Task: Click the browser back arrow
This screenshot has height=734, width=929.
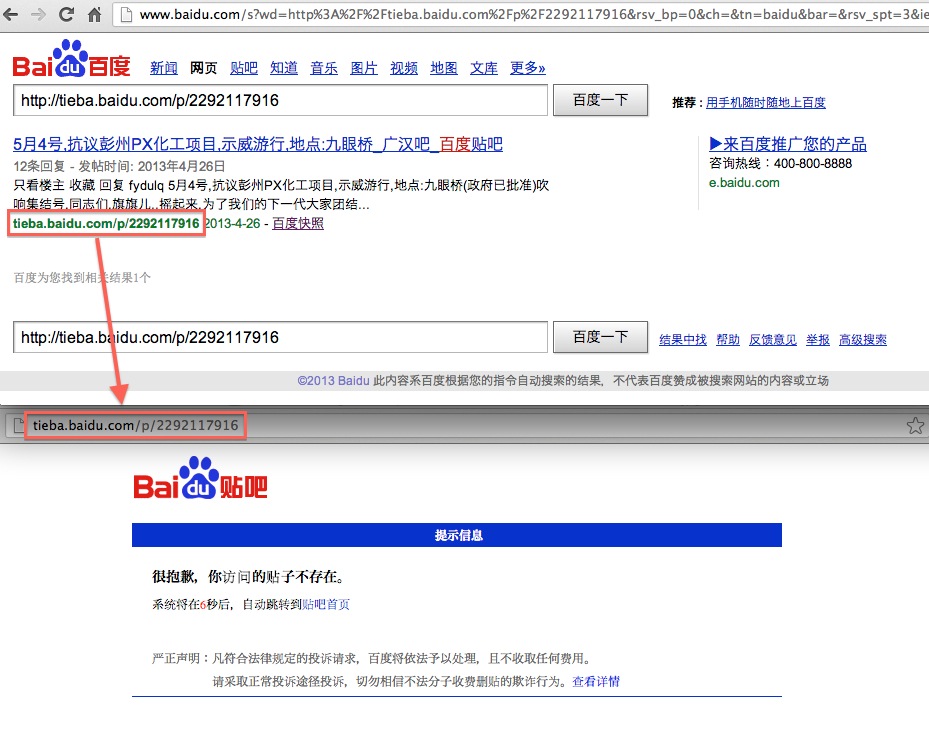Action: click(x=10, y=14)
